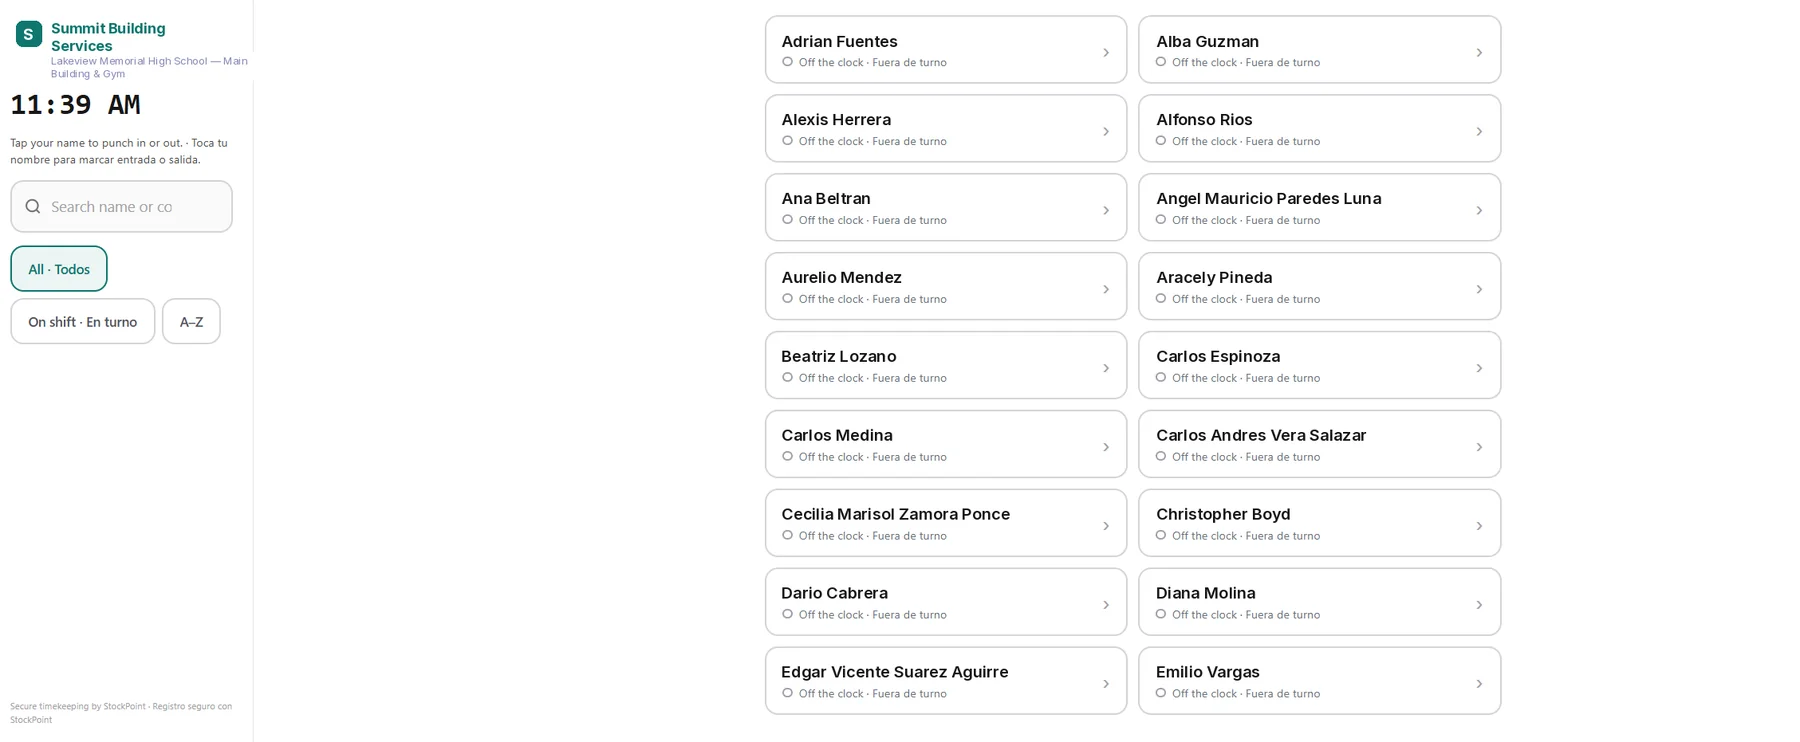Select the All · Todos filter
This screenshot has width=1800, height=742.
(59, 269)
